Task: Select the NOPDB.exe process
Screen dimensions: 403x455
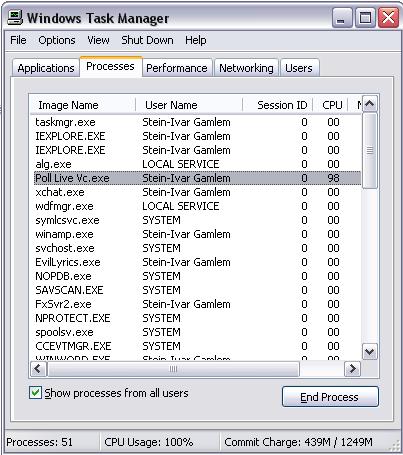Action: tap(197, 276)
